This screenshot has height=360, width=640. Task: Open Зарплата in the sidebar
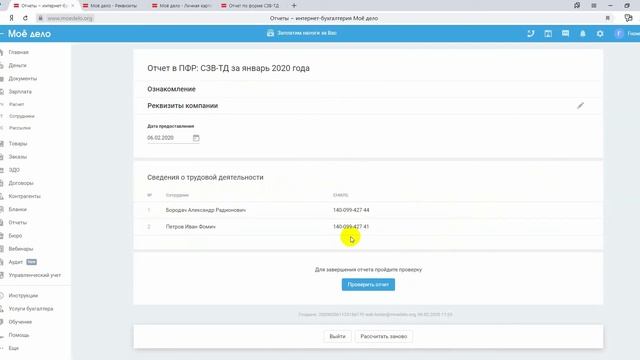[20, 92]
